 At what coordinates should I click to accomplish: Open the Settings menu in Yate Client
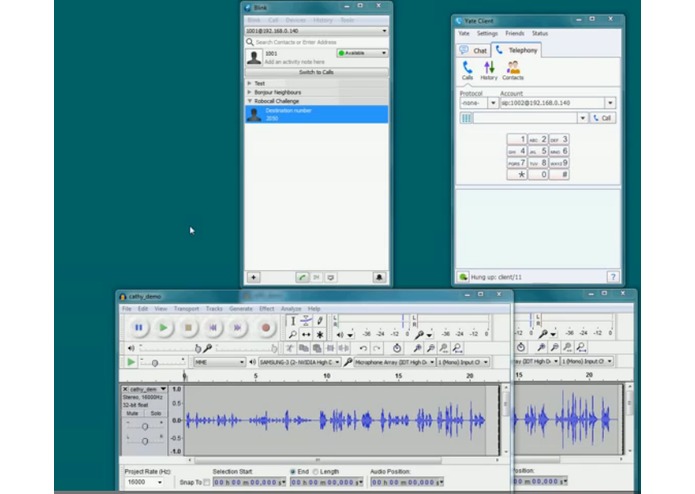487,33
